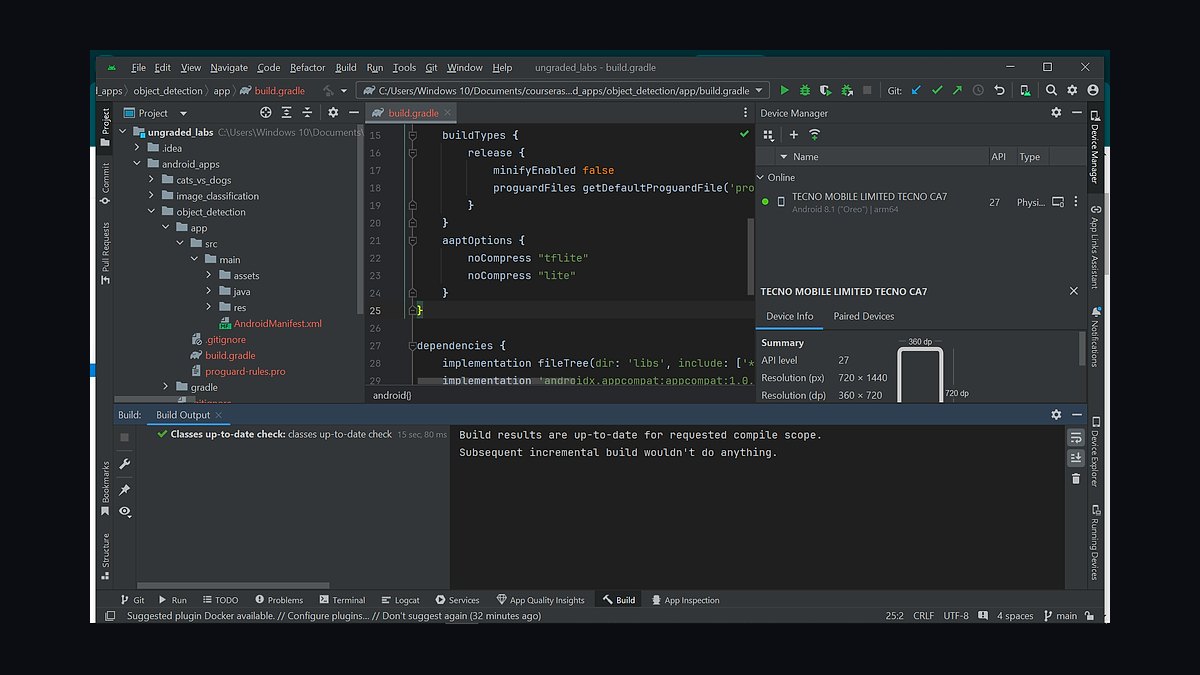Open App Quality Insights tool window
Screen dimensions: 1200x675
pyautogui.click(x=540, y=600)
